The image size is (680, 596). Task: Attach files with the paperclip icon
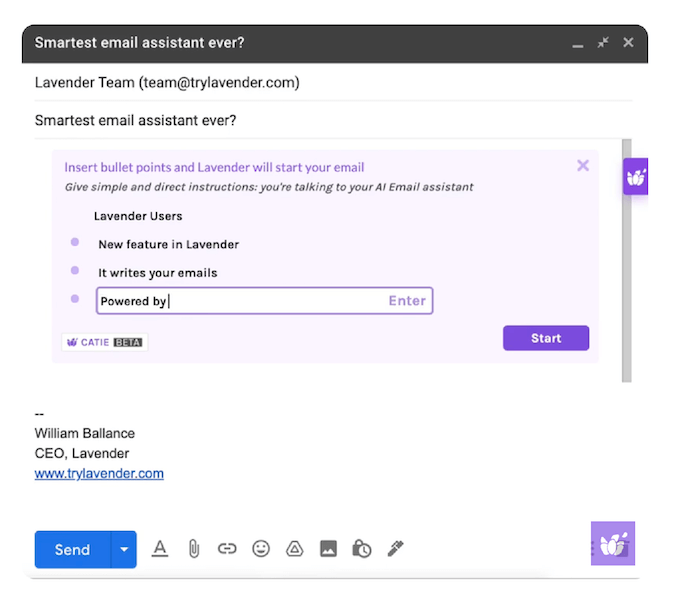point(193,549)
